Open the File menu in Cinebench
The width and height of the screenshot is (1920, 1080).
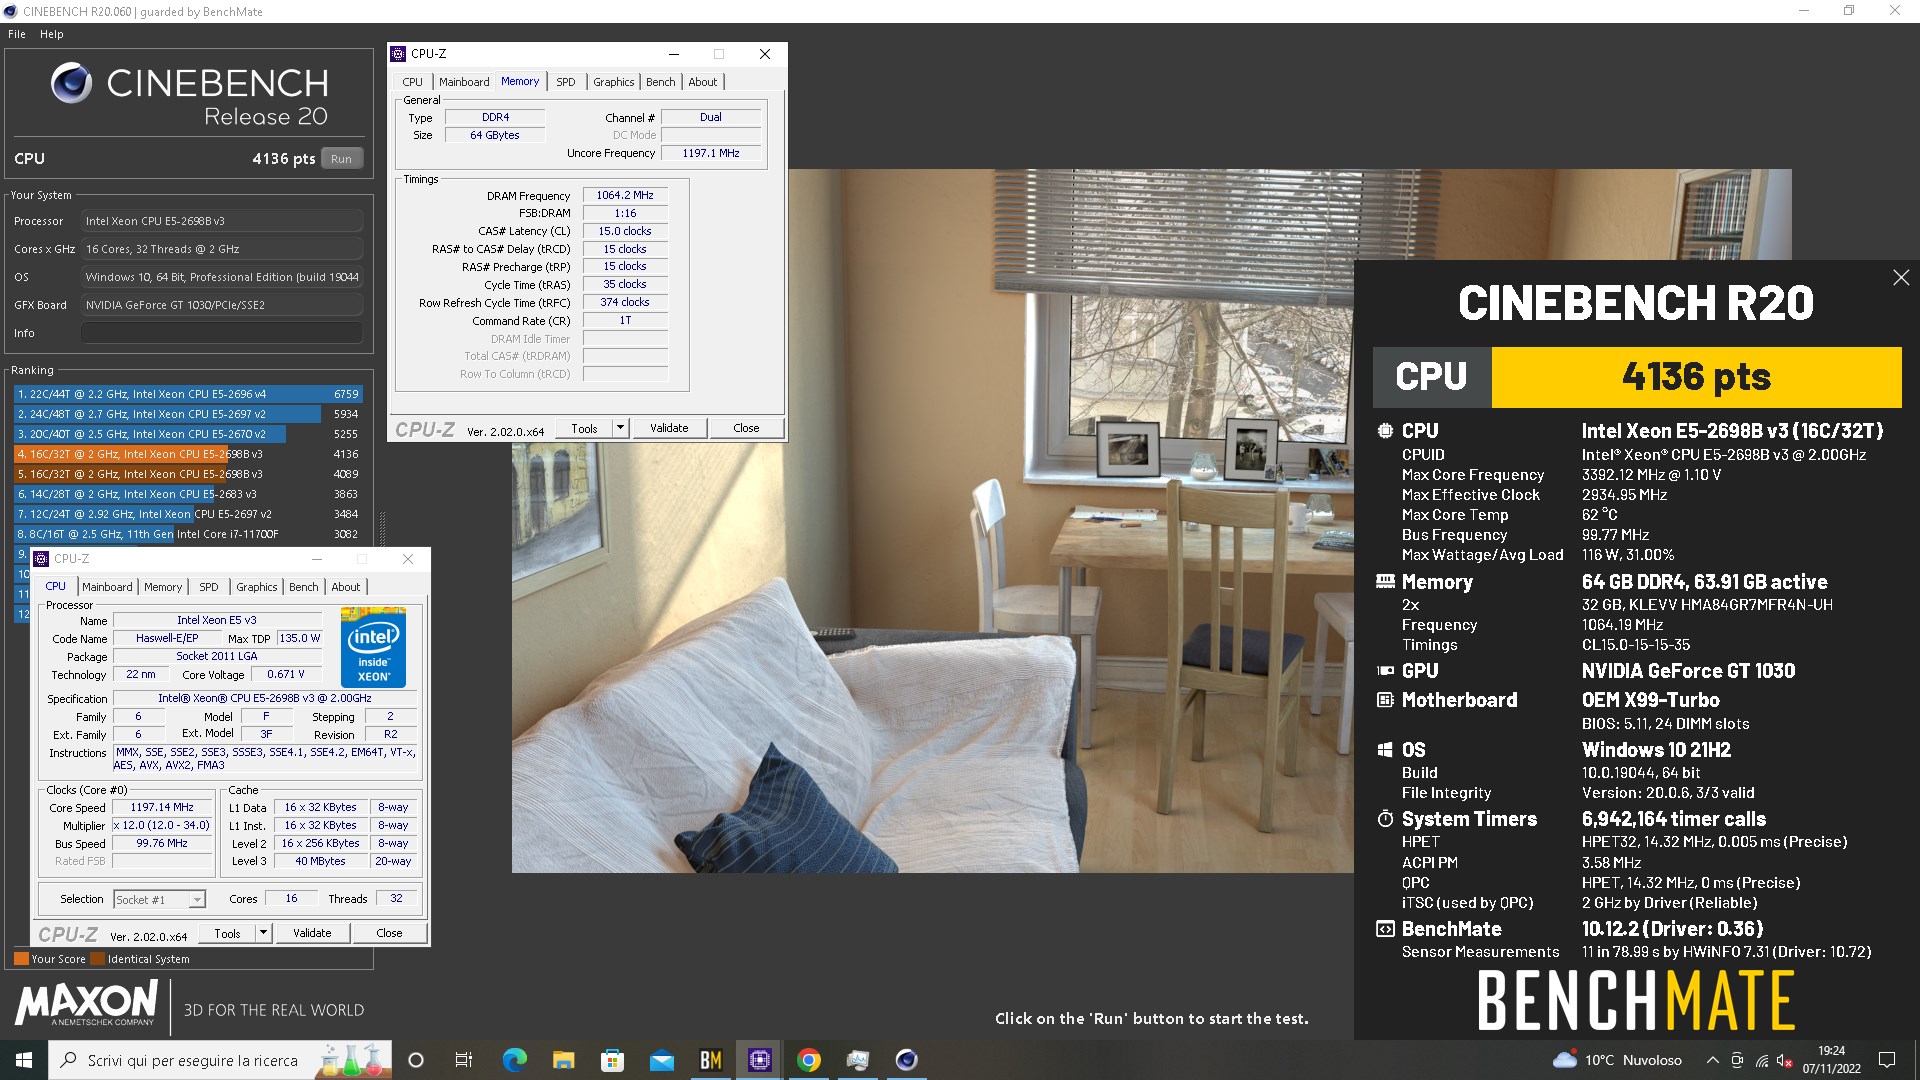pyautogui.click(x=17, y=34)
